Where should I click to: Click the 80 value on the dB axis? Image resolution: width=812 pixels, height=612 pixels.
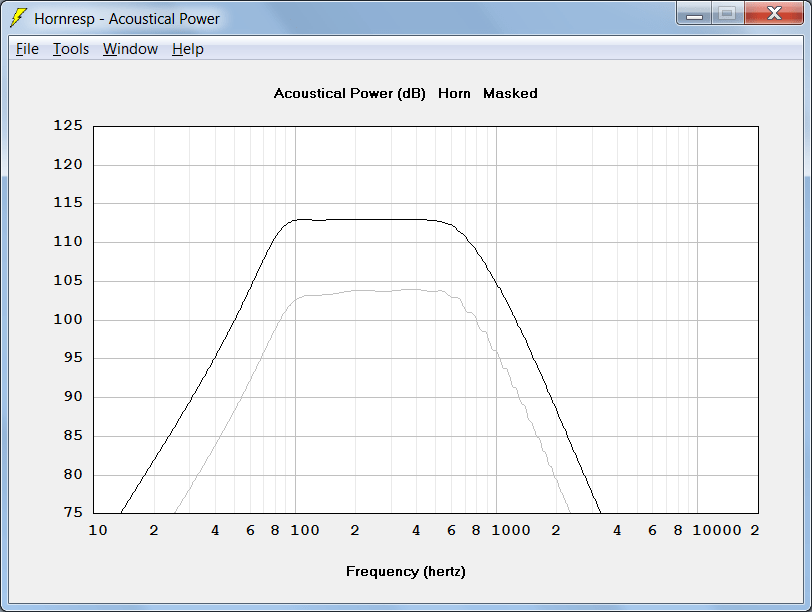[x=73, y=474]
